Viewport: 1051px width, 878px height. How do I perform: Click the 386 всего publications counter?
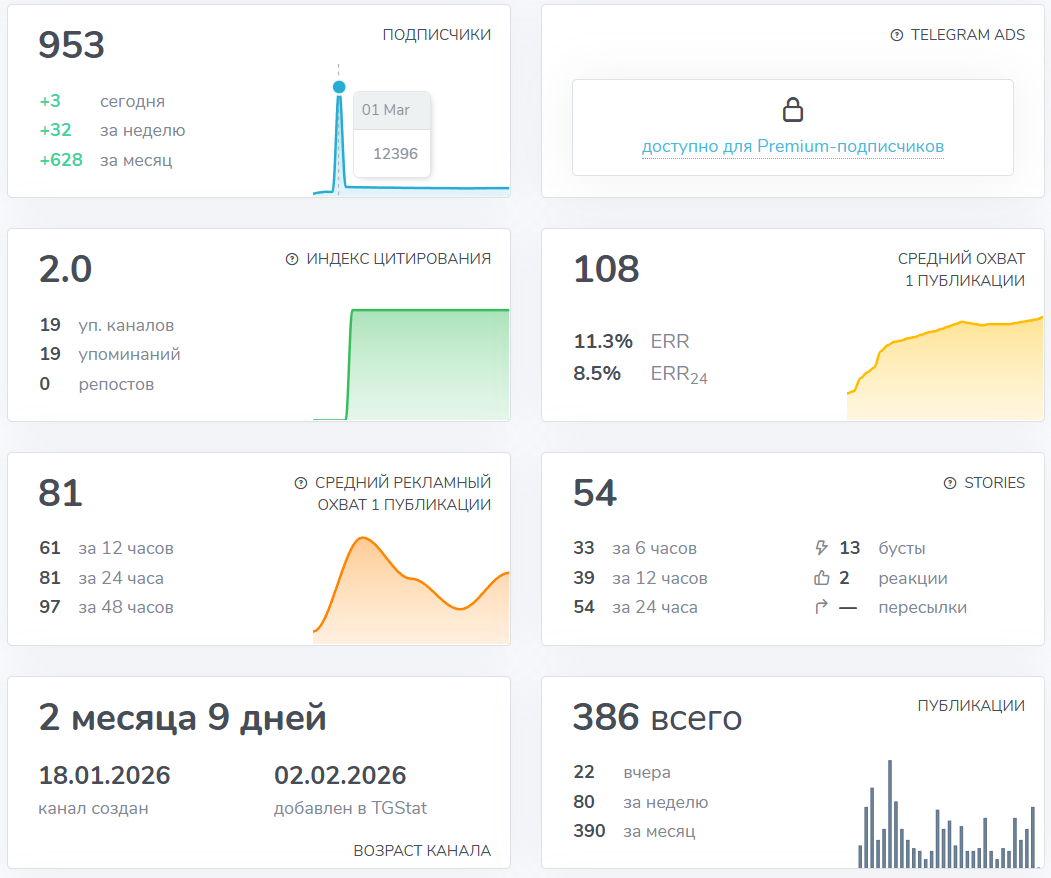click(656, 717)
